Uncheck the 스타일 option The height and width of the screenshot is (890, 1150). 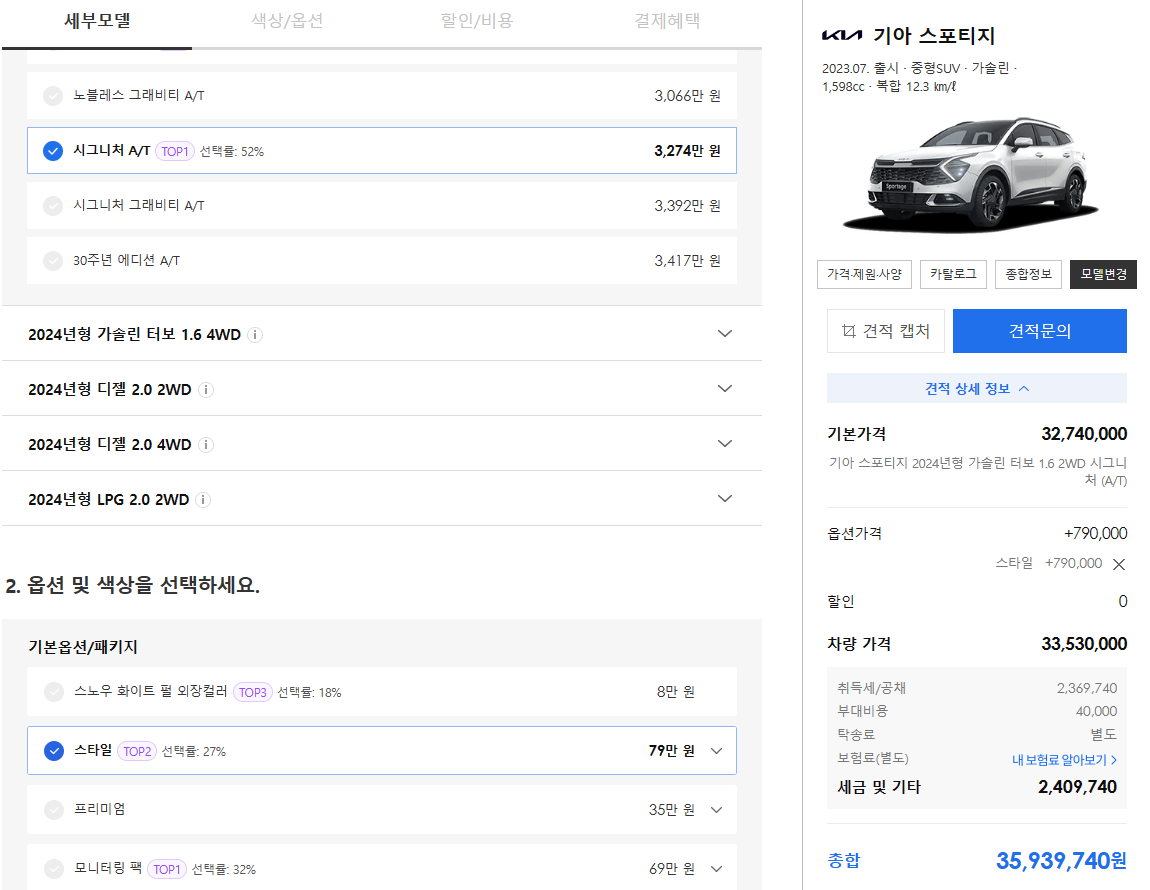[54, 751]
